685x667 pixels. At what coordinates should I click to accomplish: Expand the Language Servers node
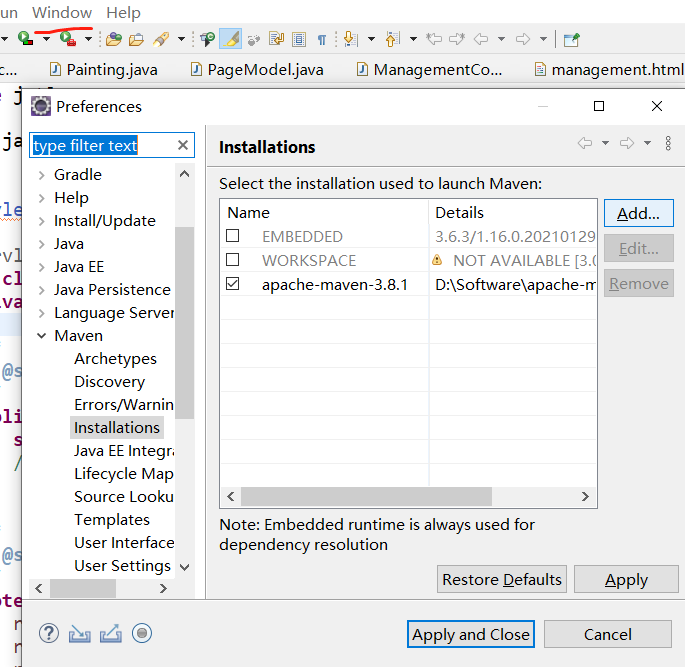click(x=42, y=313)
